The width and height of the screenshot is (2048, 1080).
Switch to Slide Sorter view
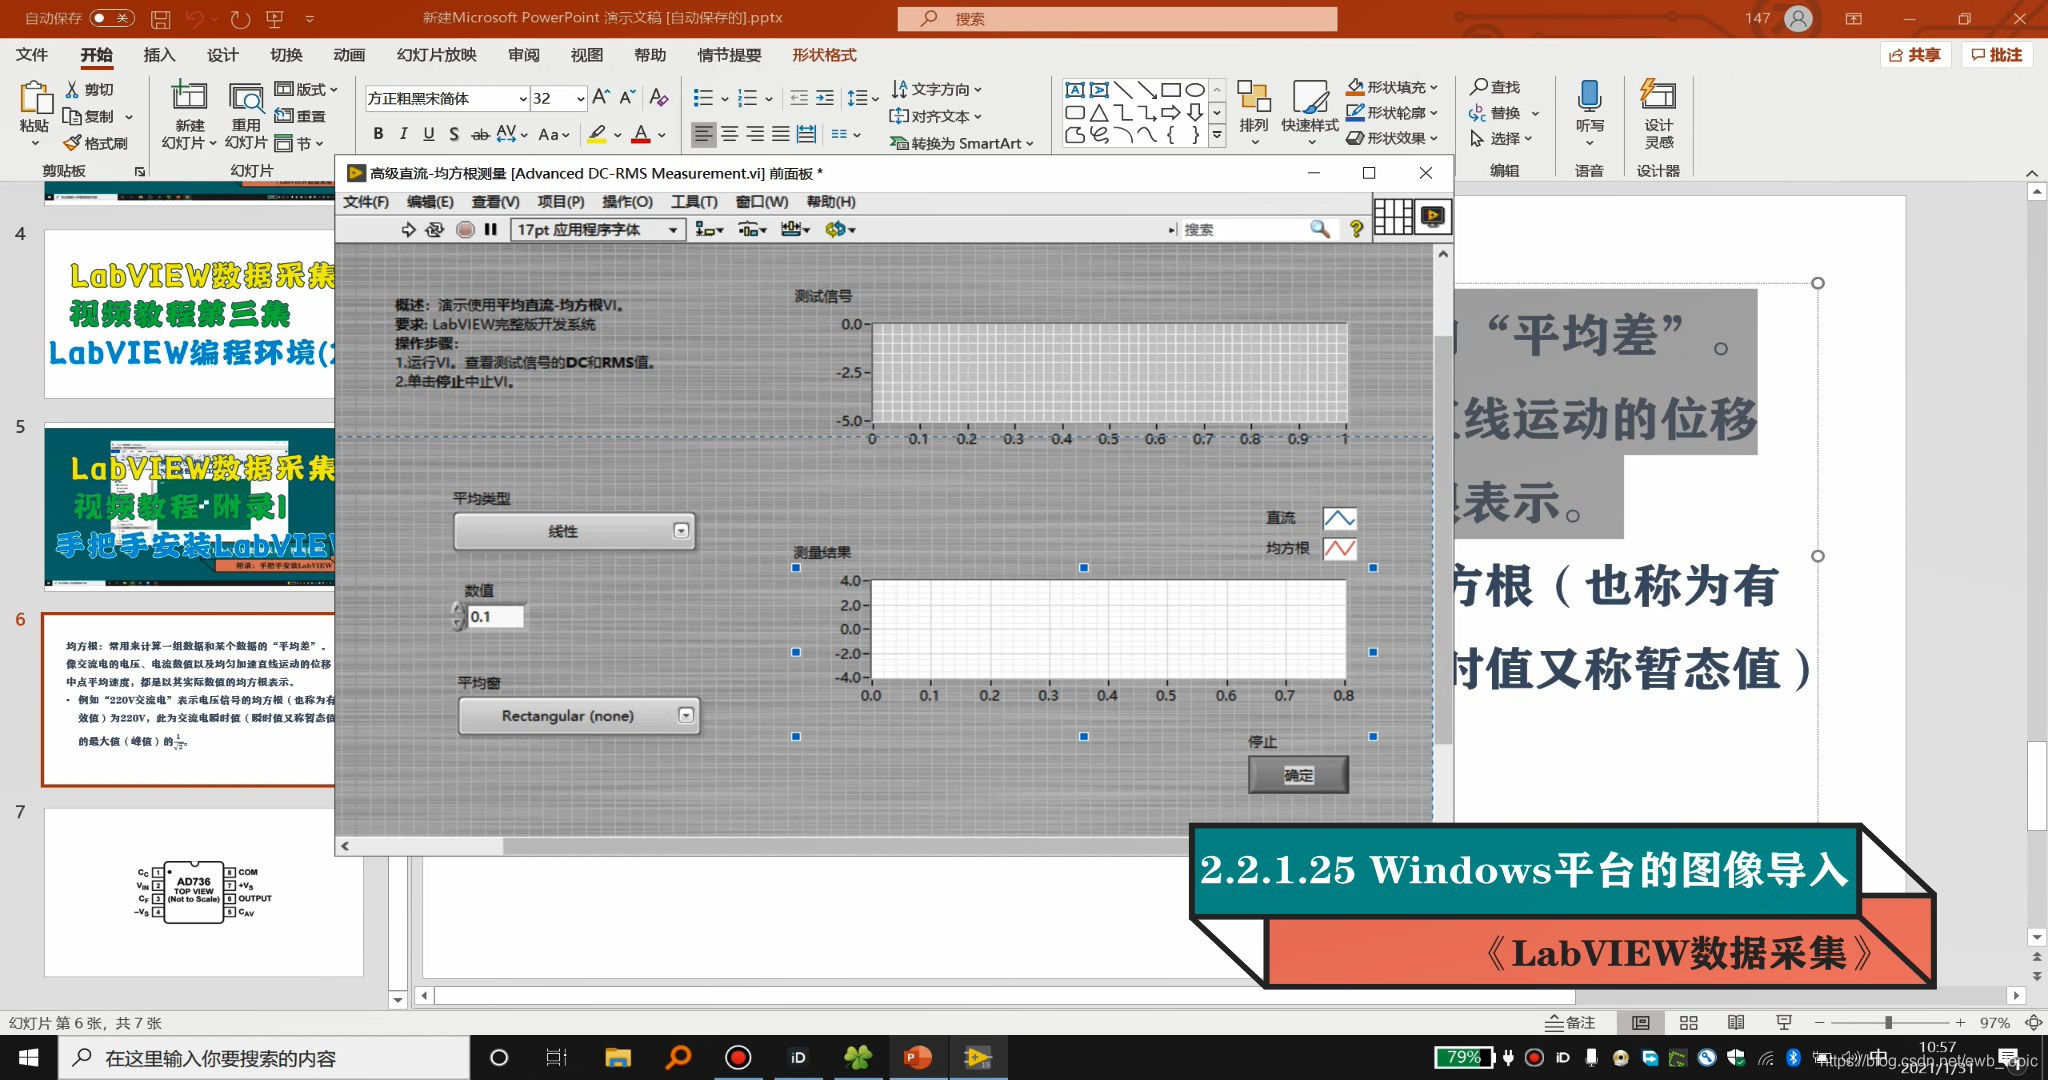1689,1022
